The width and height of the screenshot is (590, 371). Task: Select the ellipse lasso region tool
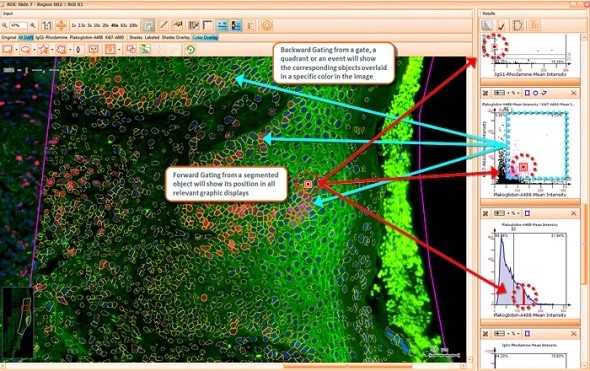coord(25,49)
